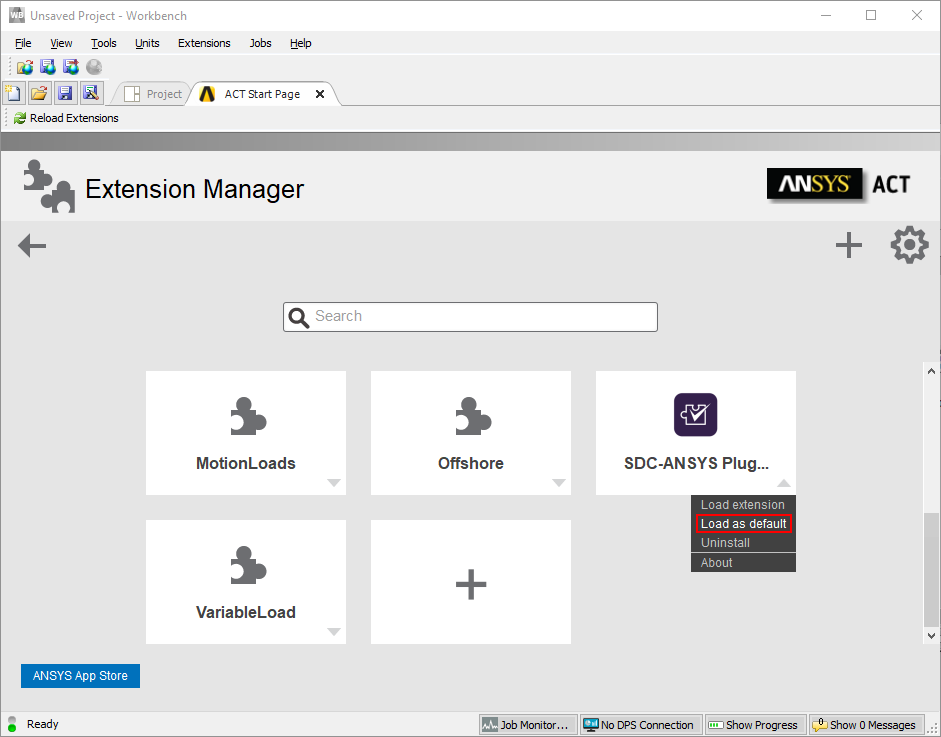Create a new project with the New icon

tap(13, 93)
